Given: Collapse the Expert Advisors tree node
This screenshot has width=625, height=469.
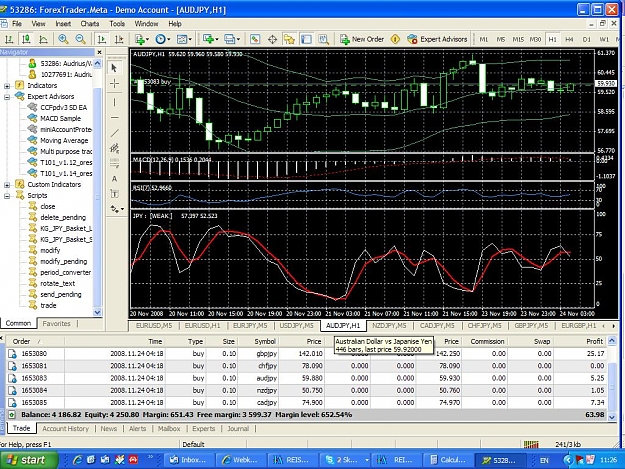Looking at the screenshot, I should pos(7,97).
